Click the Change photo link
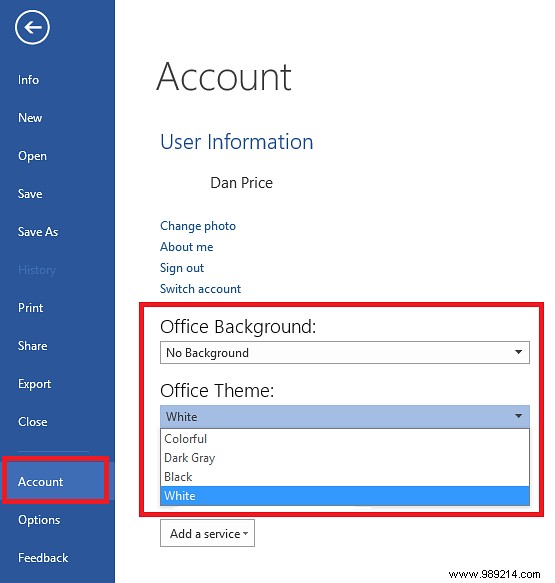The image size is (555, 583). pos(198,226)
